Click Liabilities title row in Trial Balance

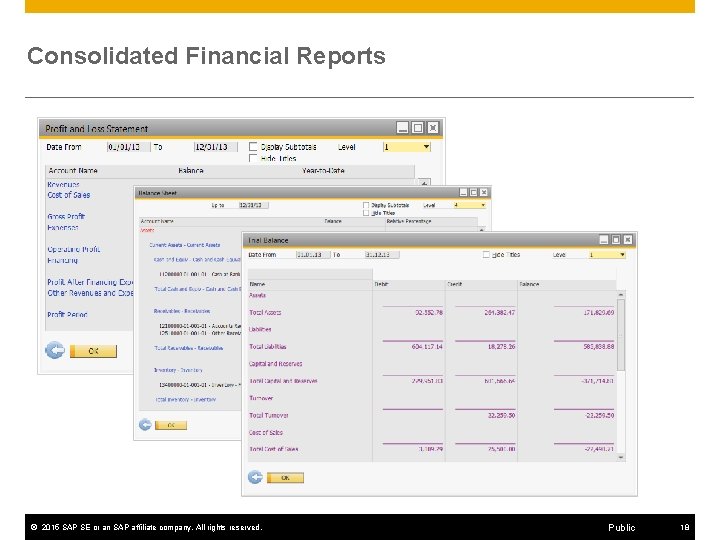432,329
